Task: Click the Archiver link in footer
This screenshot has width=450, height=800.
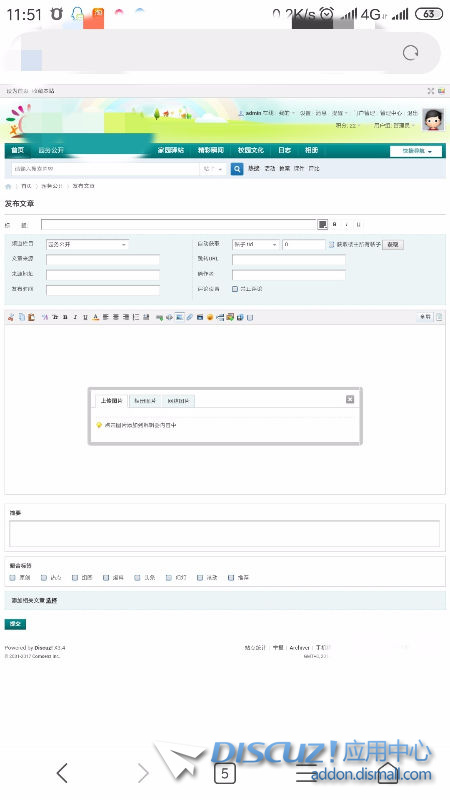Action: tap(299, 647)
